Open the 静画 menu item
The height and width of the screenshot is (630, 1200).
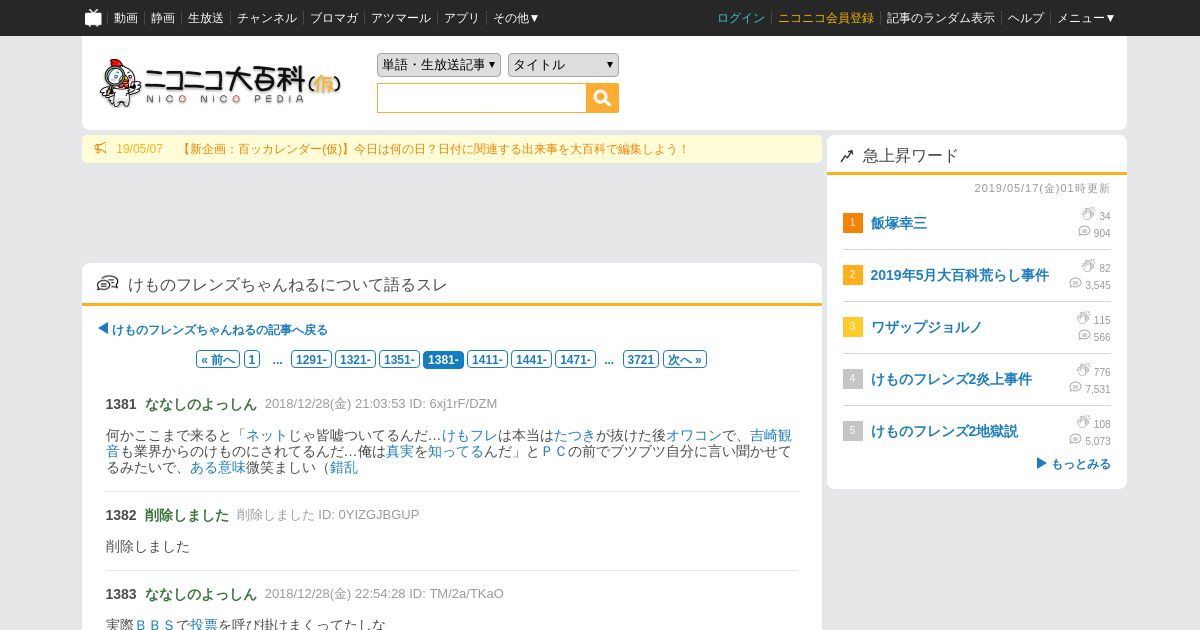click(x=163, y=18)
